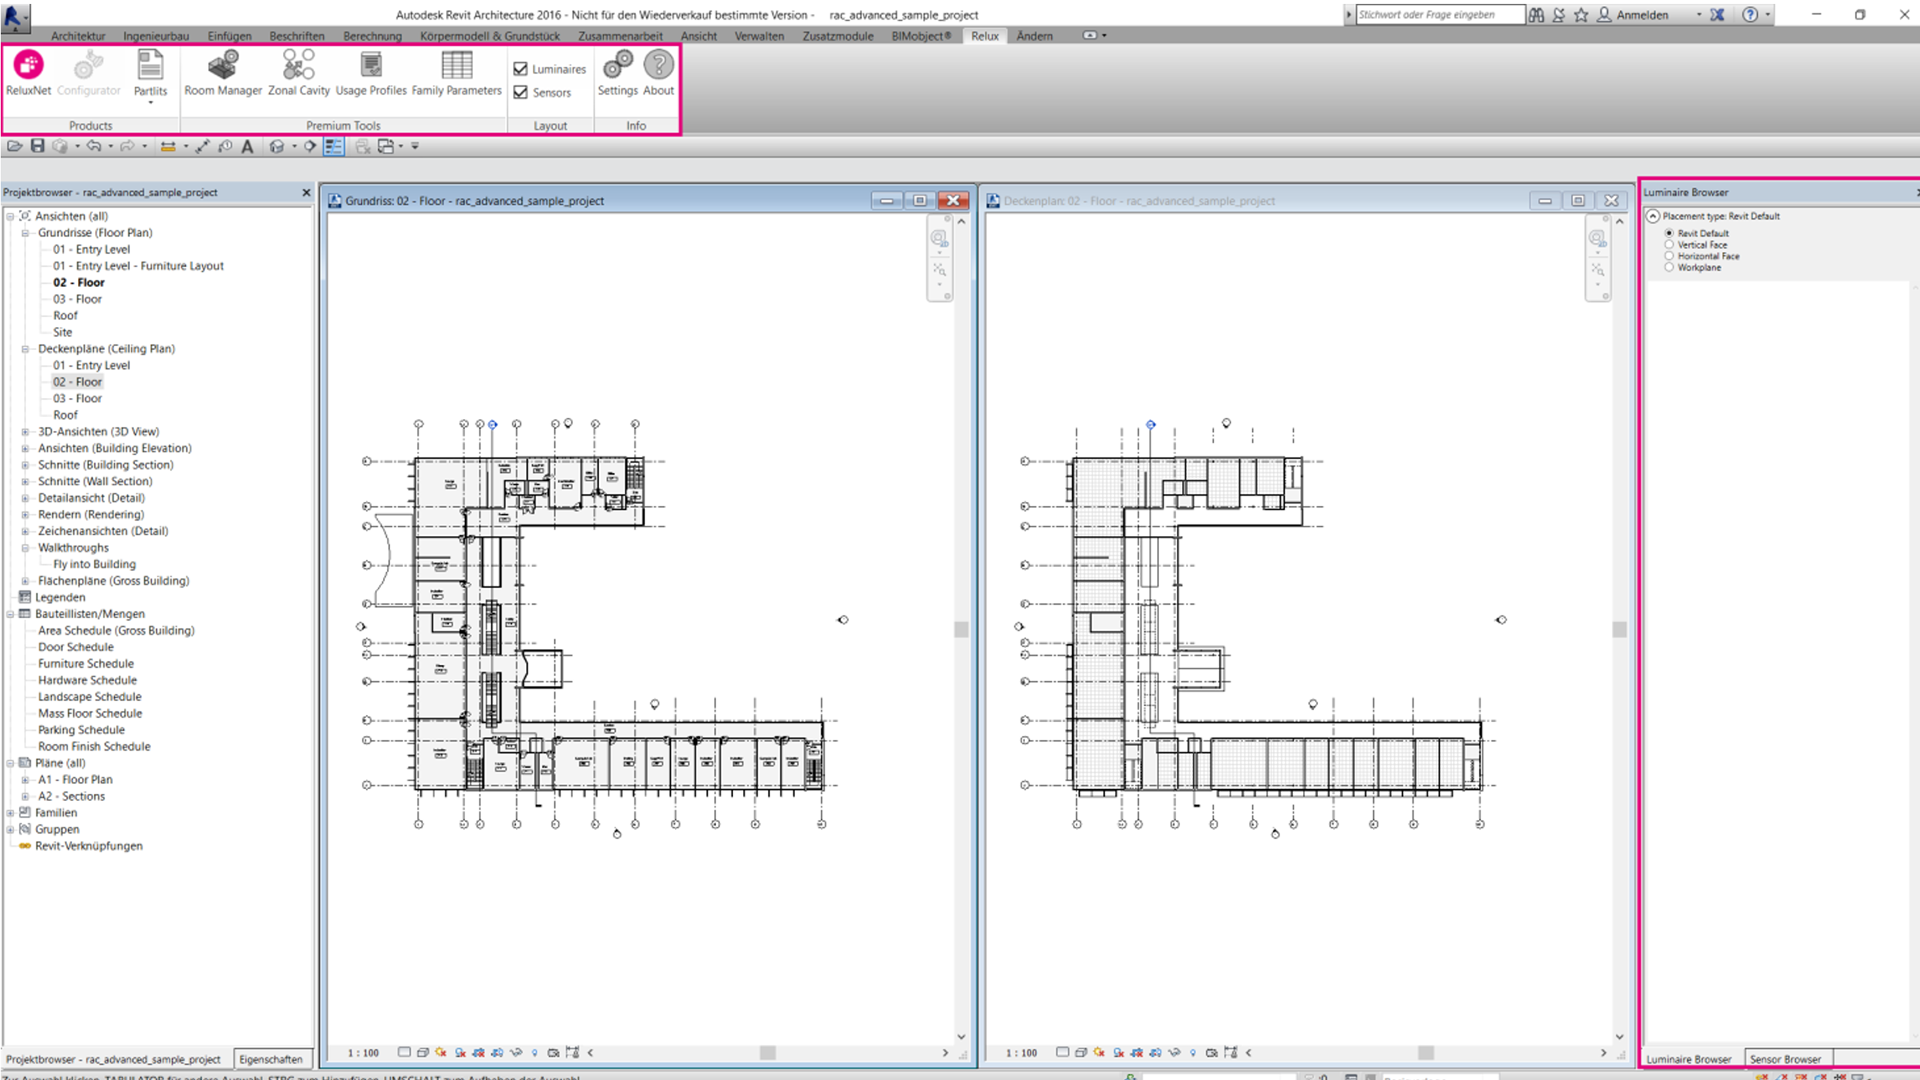Open Family Parameters tool
The width and height of the screenshot is (1920, 1080).
pos(456,72)
